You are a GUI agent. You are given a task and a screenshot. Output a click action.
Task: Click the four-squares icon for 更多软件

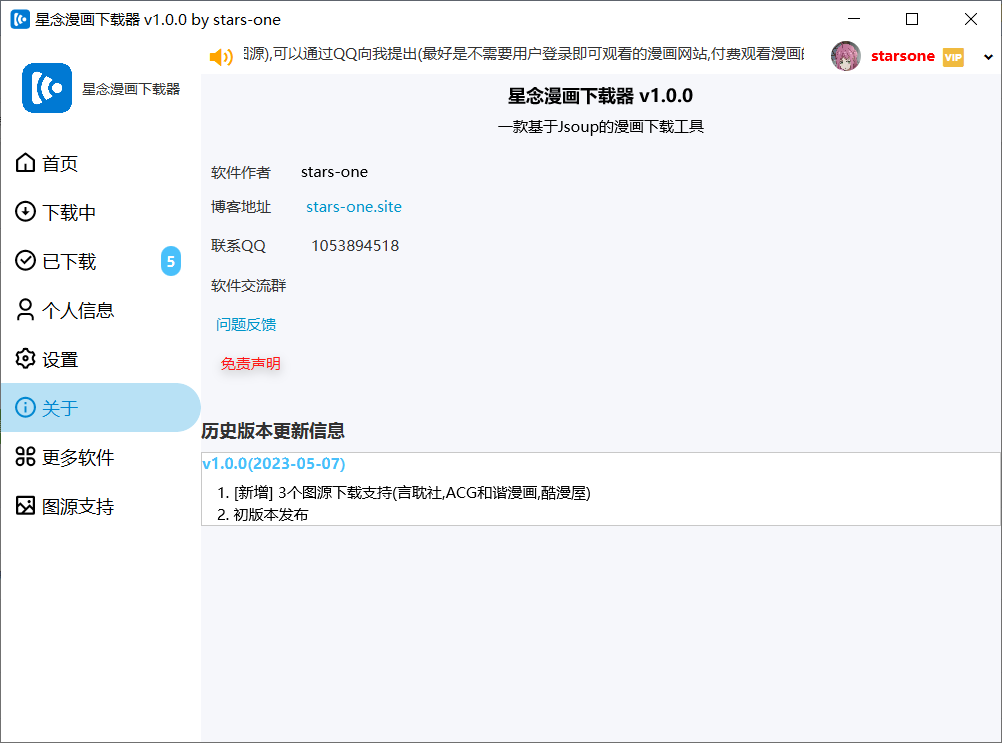point(26,457)
